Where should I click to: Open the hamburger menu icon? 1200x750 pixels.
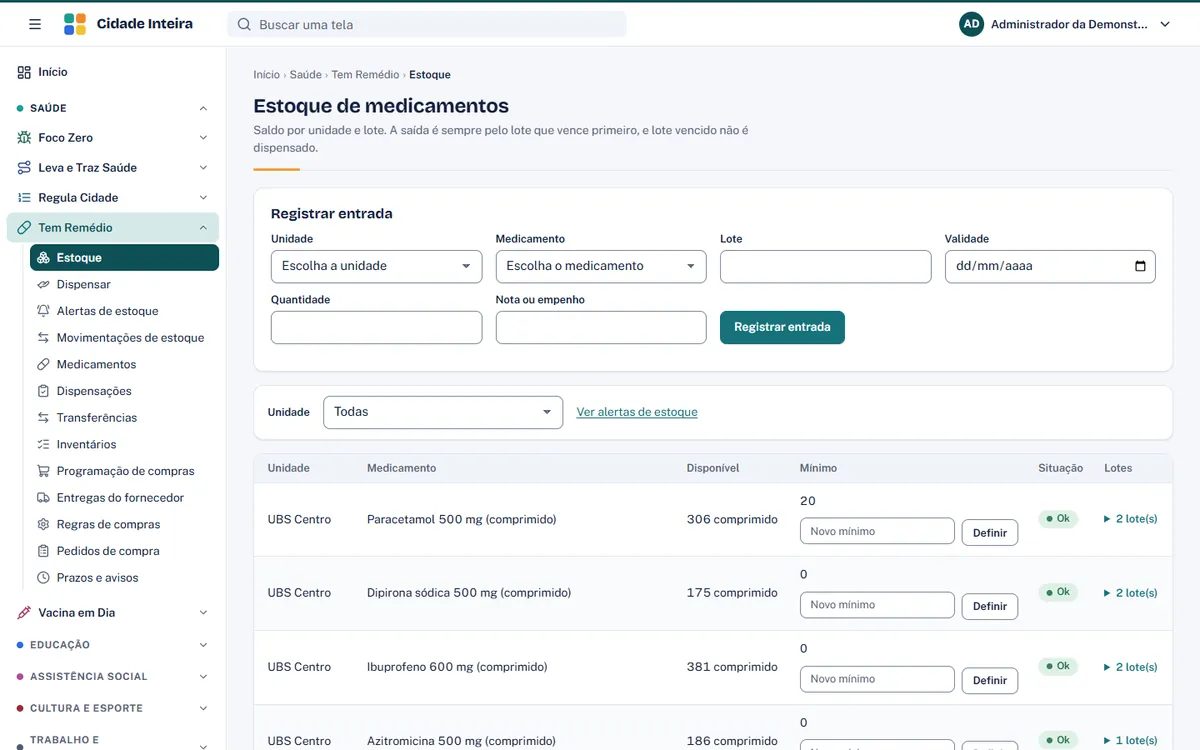point(35,24)
